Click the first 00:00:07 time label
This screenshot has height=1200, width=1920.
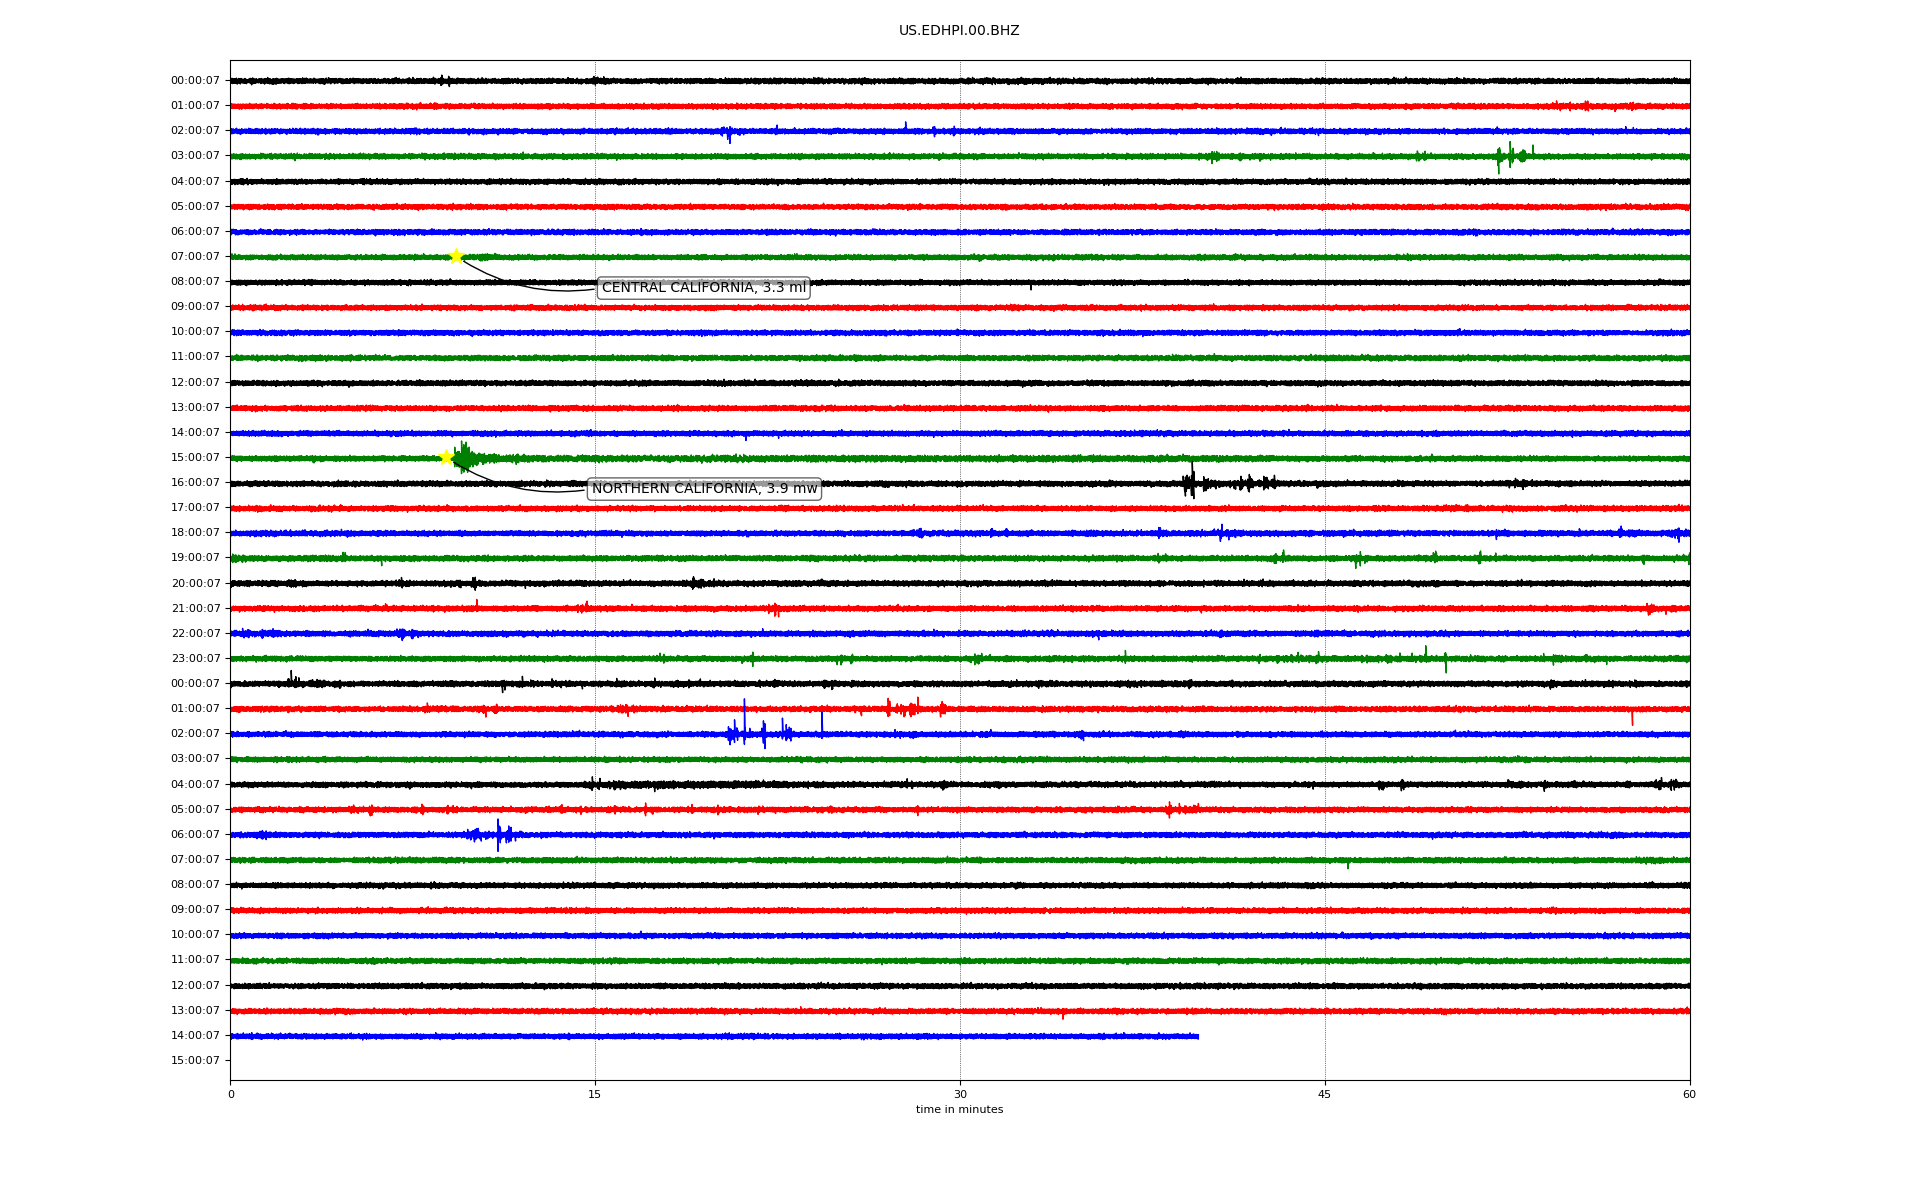click(x=195, y=81)
